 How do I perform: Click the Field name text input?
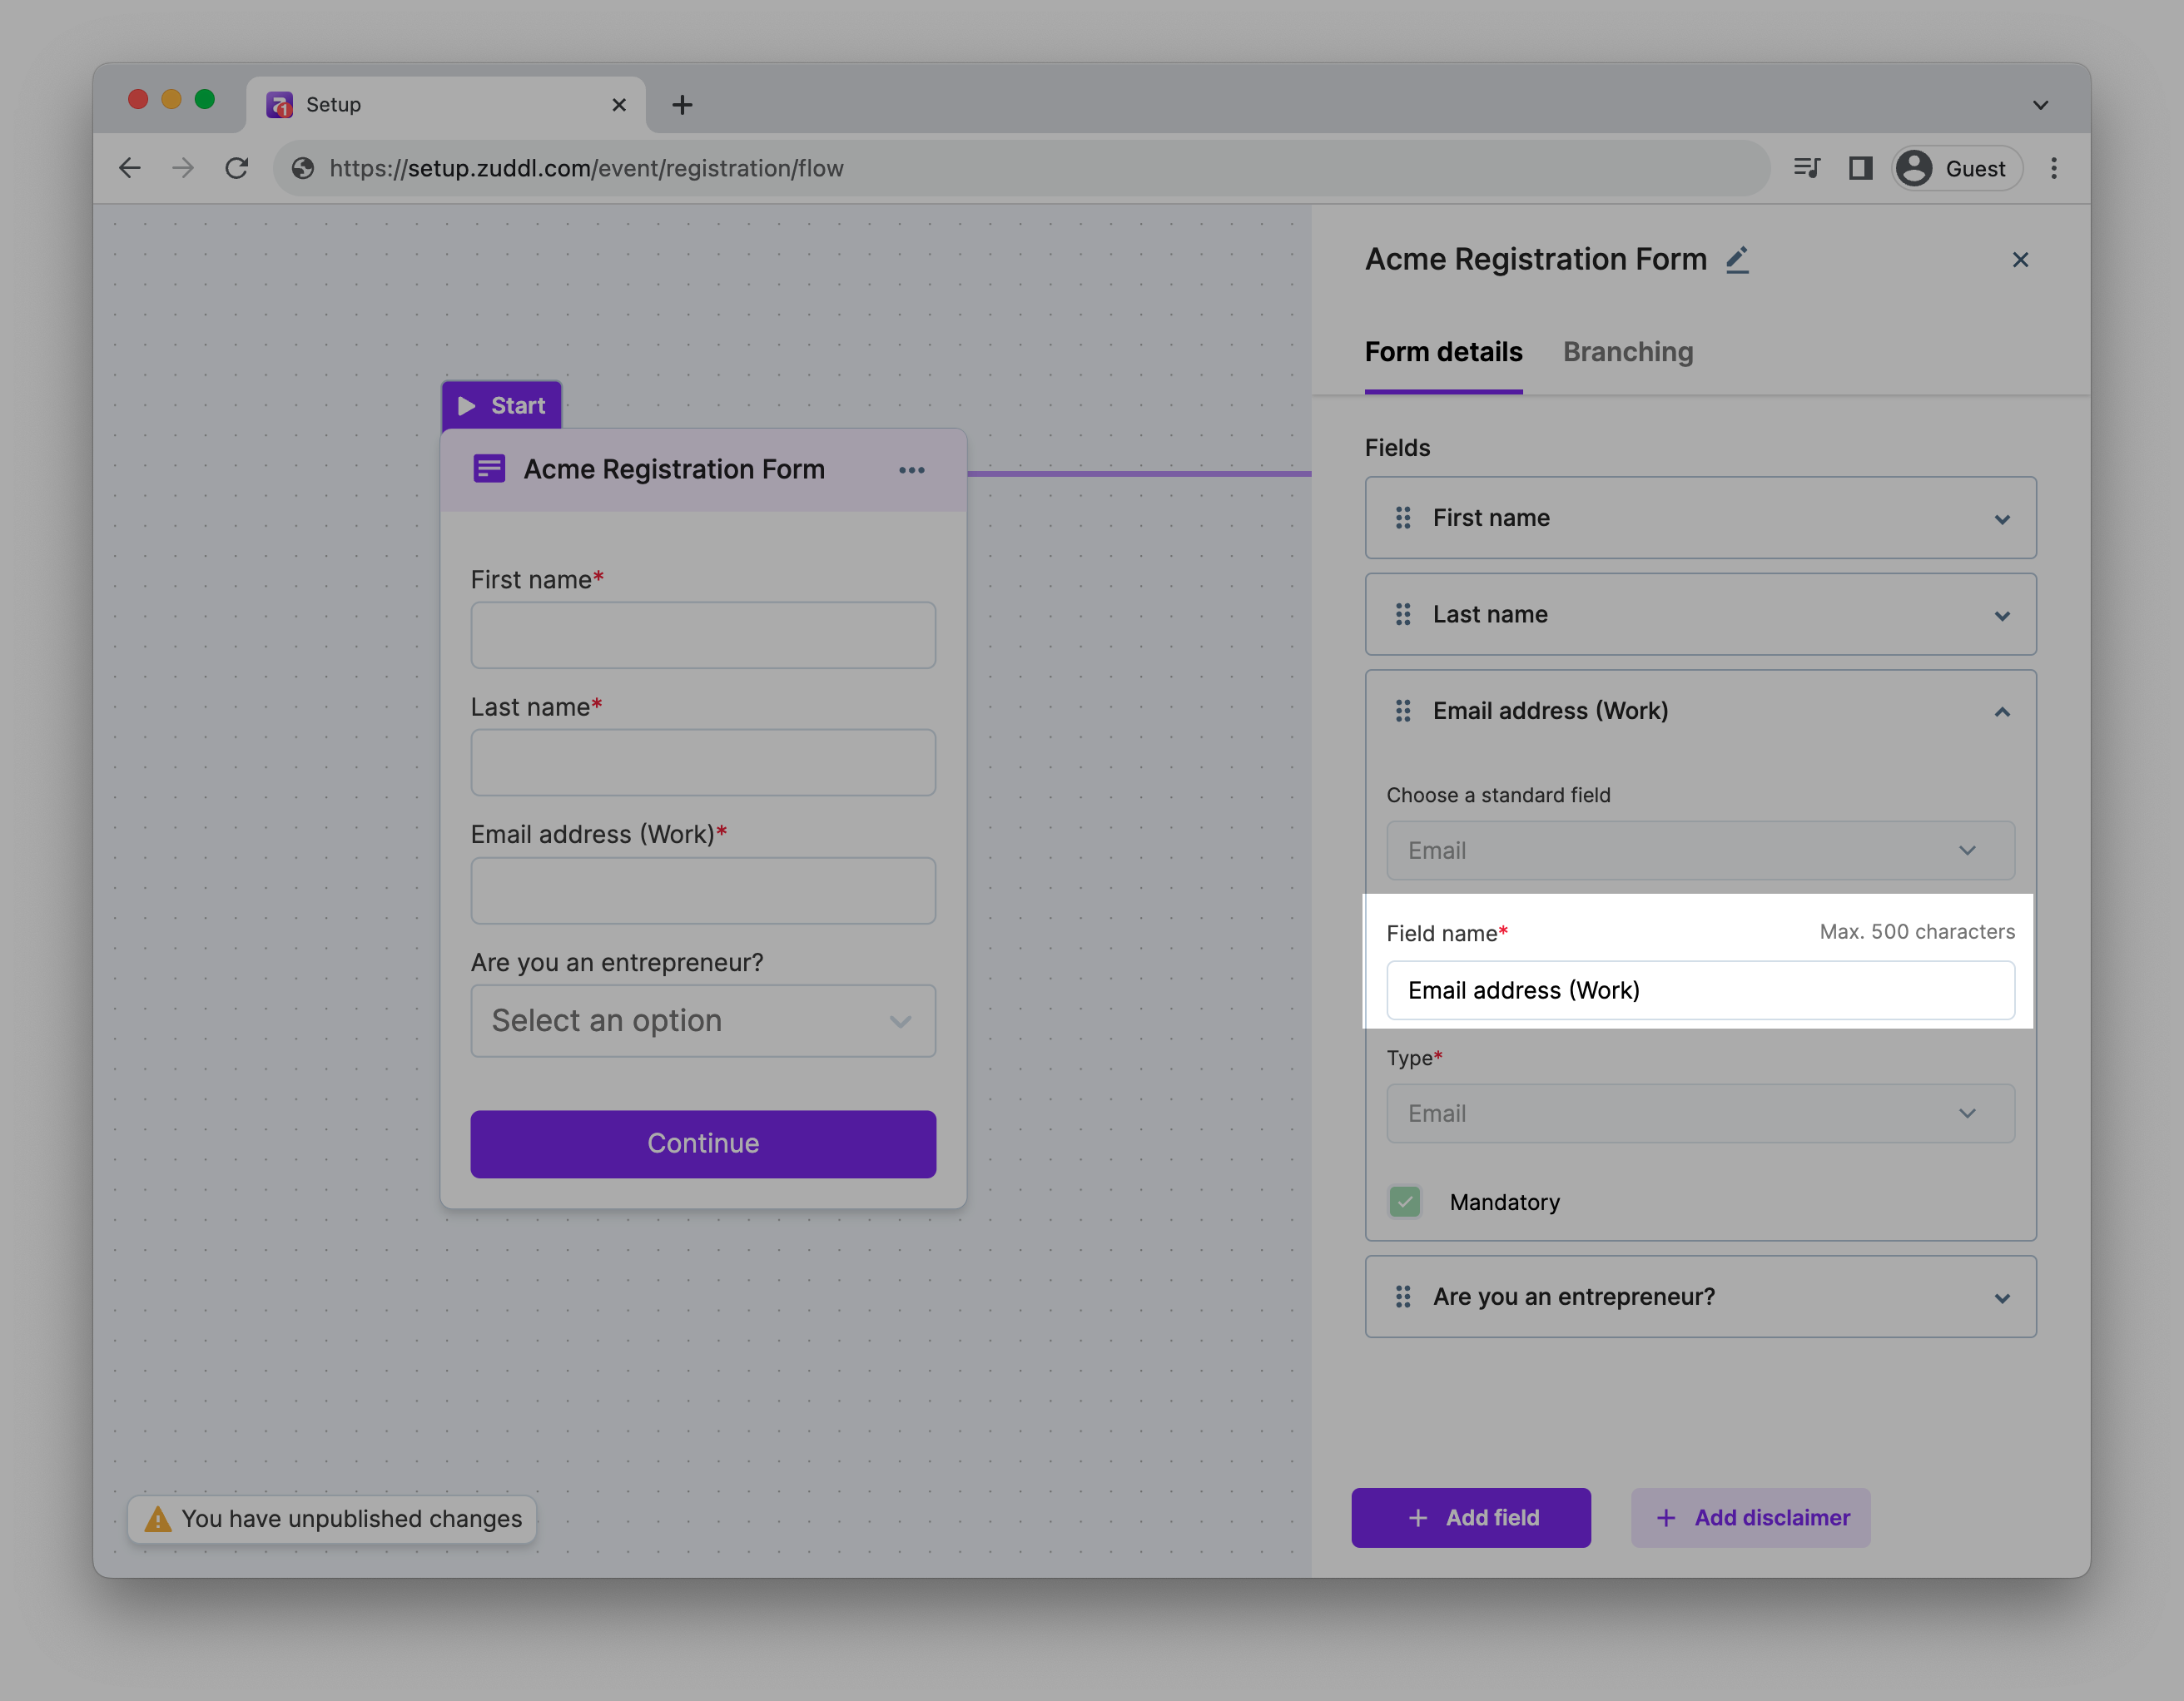click(1700, 991)
